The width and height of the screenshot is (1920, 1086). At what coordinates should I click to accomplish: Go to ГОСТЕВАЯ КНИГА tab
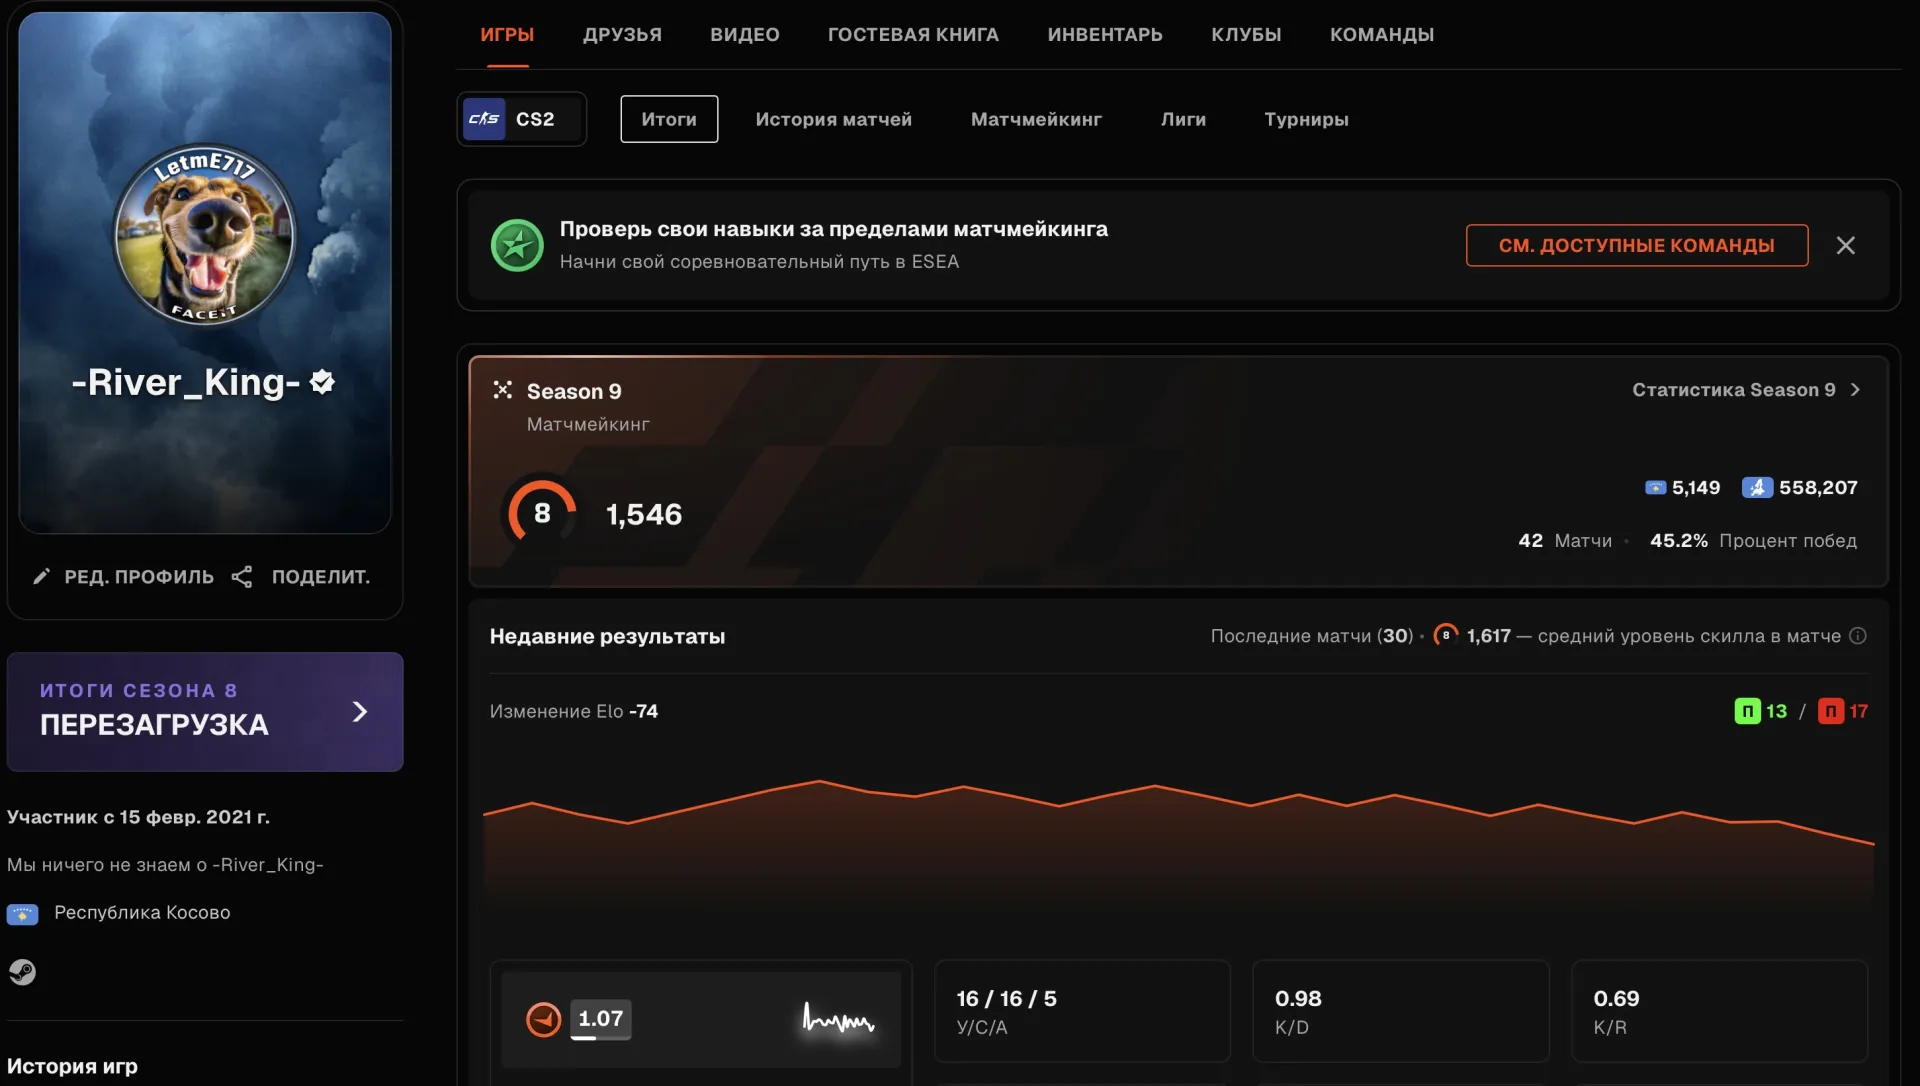pos(913,35)
